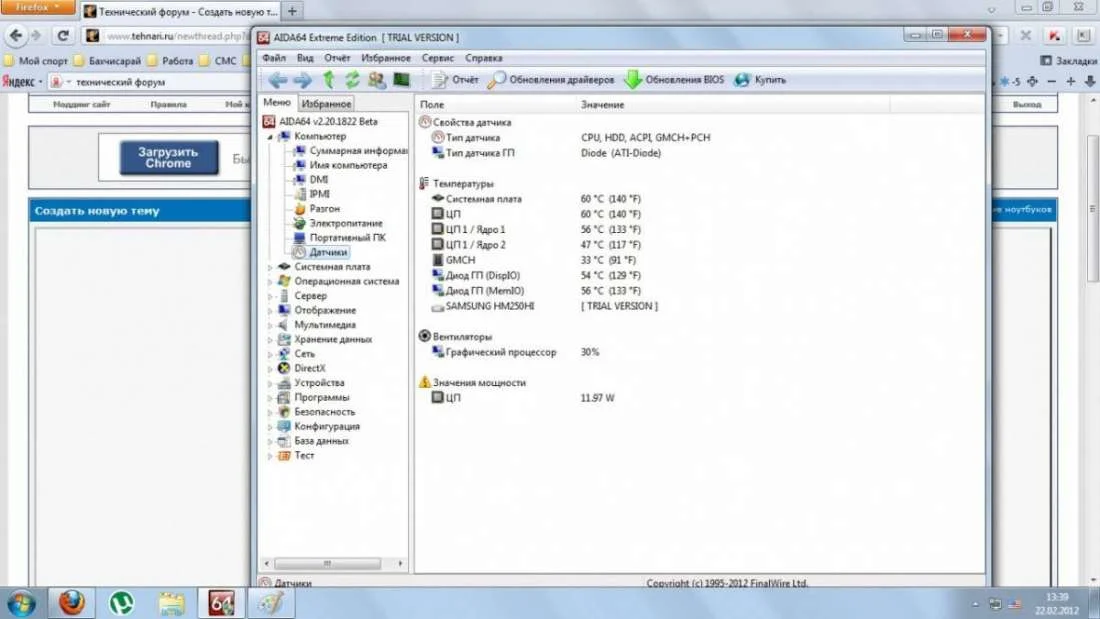Select the Датчики tree item
This screenshot has height=619, width=1100.
click(x=321, y=252)
